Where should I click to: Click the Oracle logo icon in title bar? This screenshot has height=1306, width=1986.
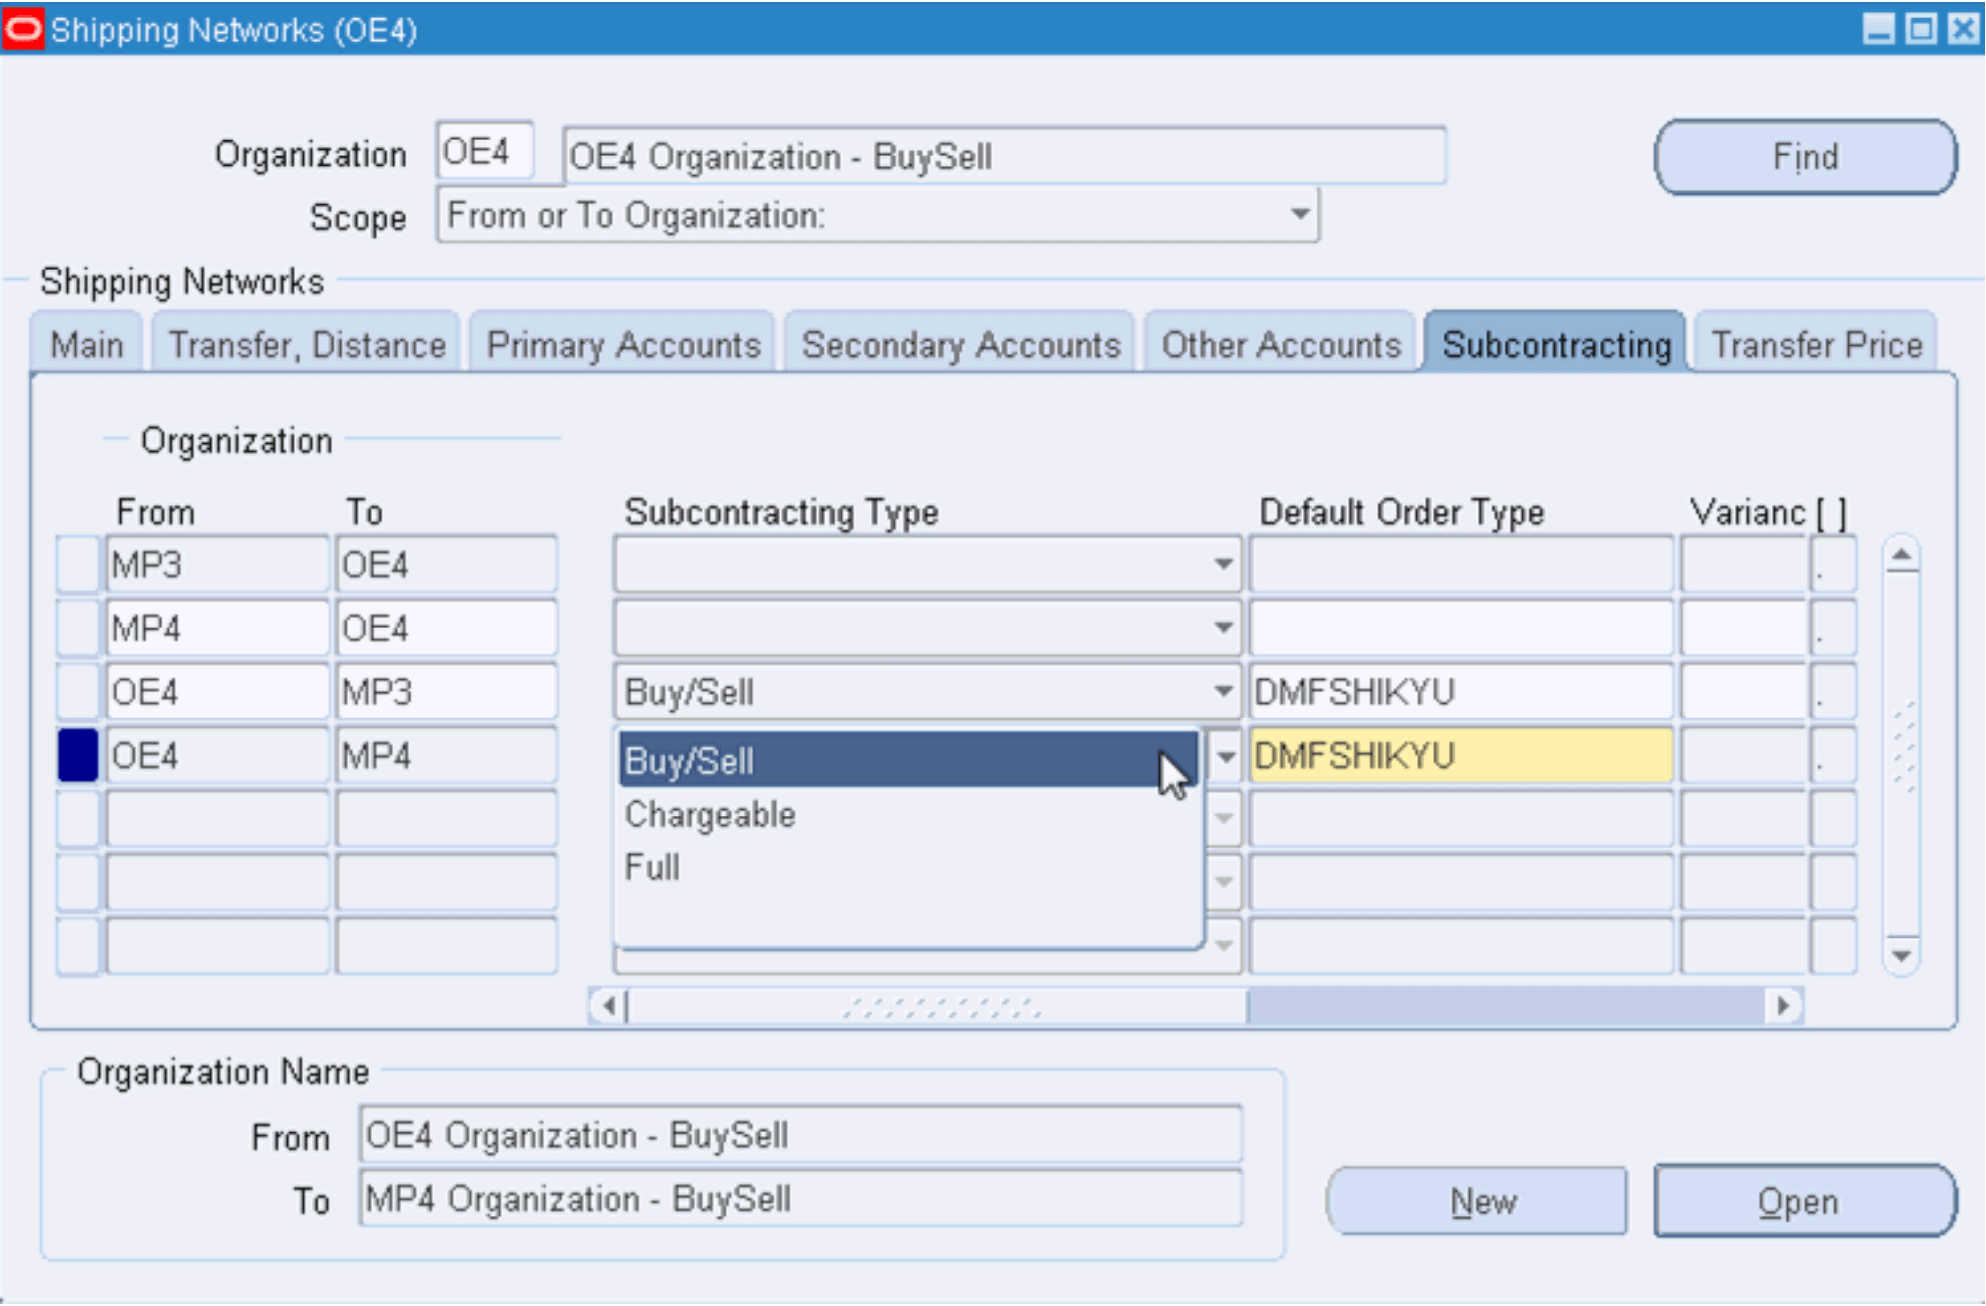point(22,28)
